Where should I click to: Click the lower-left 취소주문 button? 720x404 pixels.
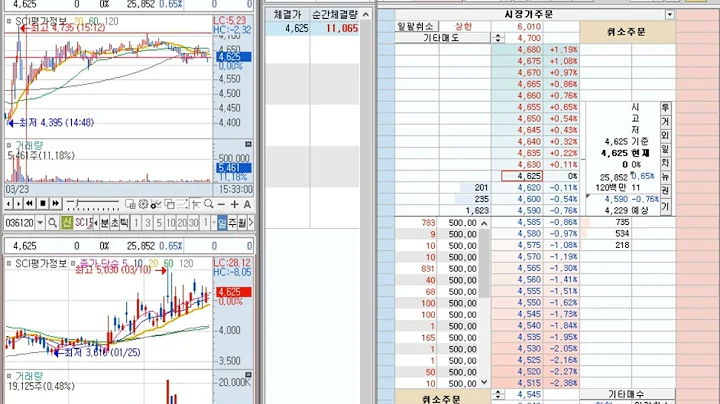(x=442, y=398)
